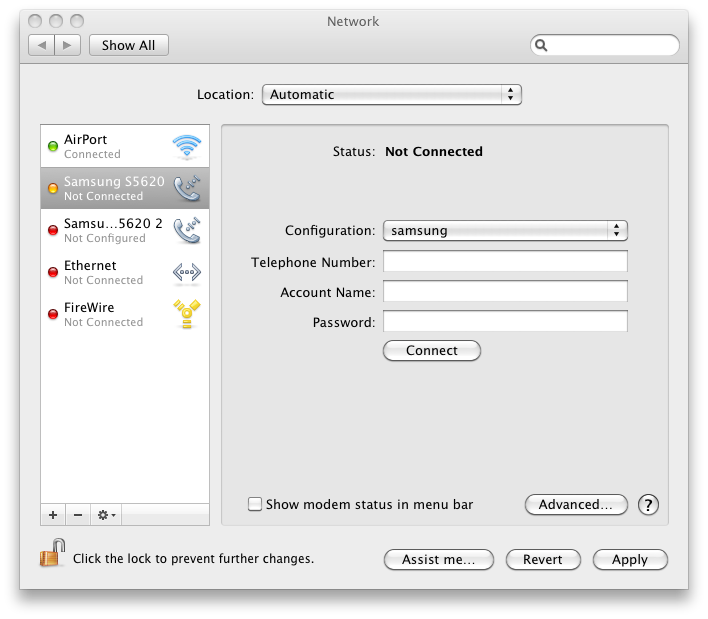Click the Show All button
This screenshot has width=708, height=619.
tap(129, 45)
